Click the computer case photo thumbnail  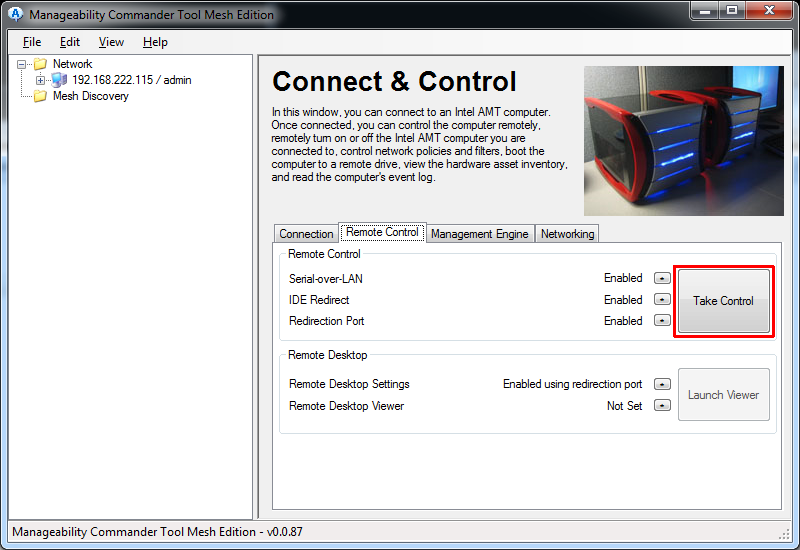(x=684, y=141)
